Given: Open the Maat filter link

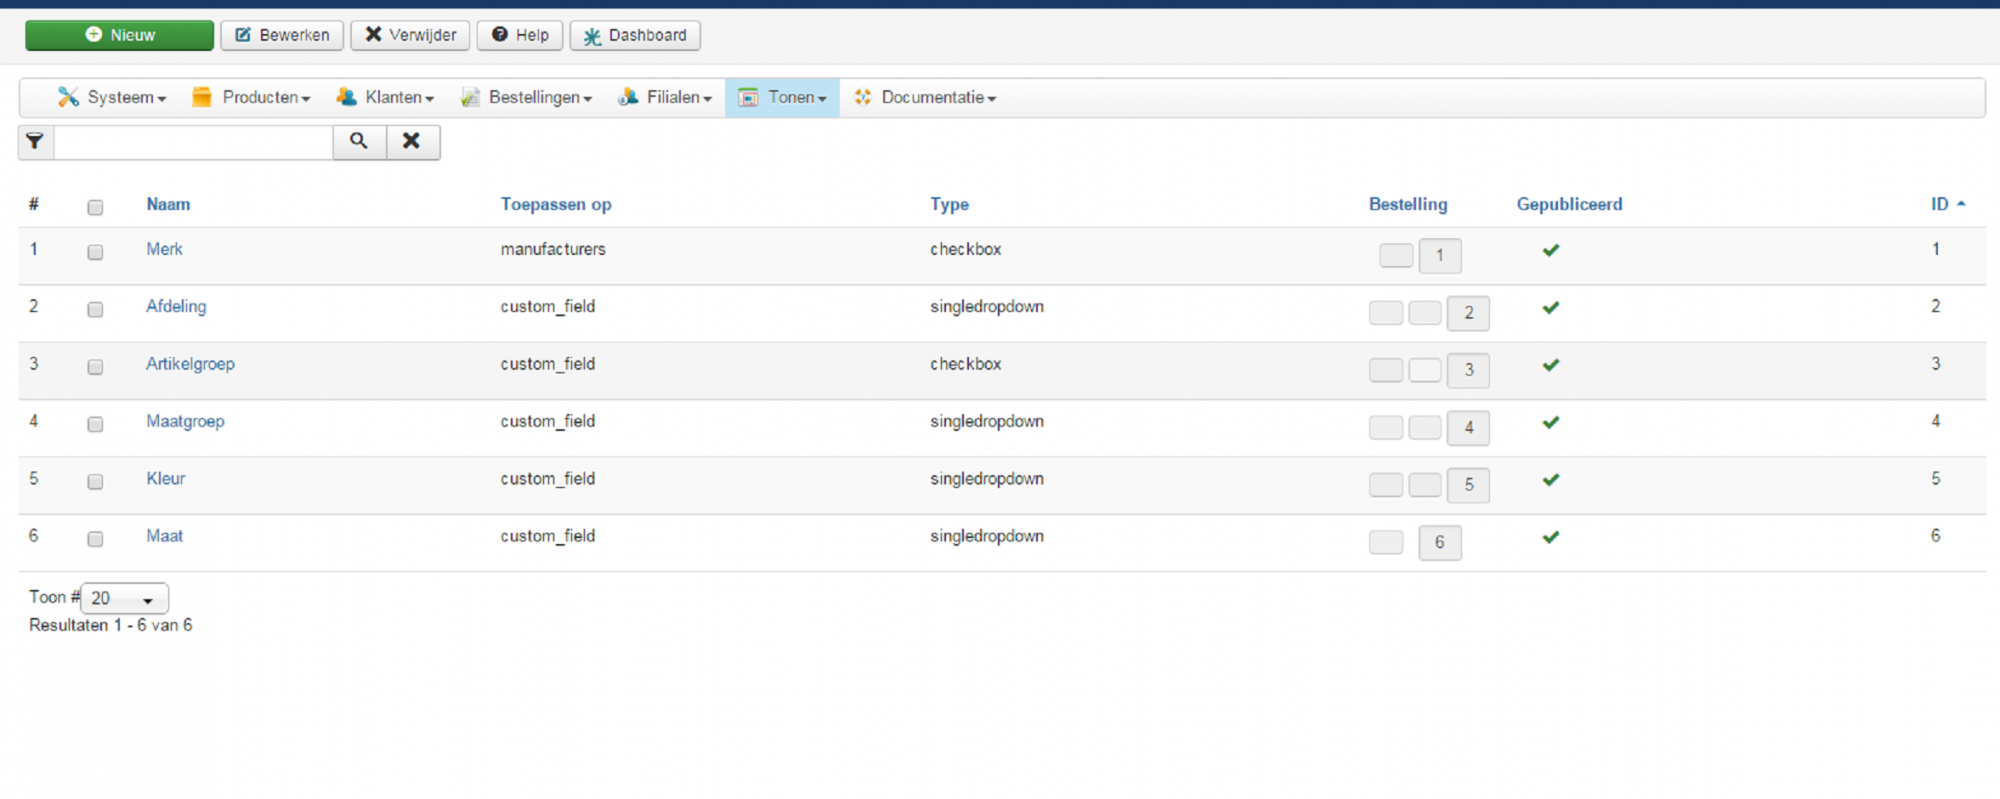Looking at the screenshot, I should [x=164, y=536].
